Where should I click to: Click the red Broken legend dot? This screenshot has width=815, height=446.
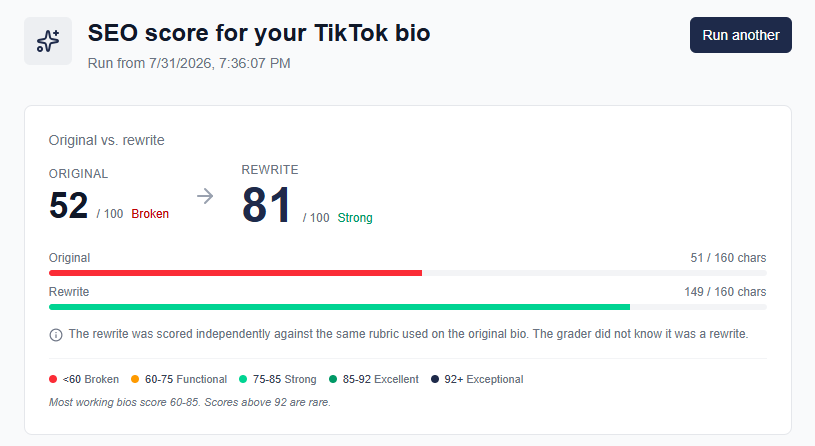pyautogui.click(x=53, y=379)
